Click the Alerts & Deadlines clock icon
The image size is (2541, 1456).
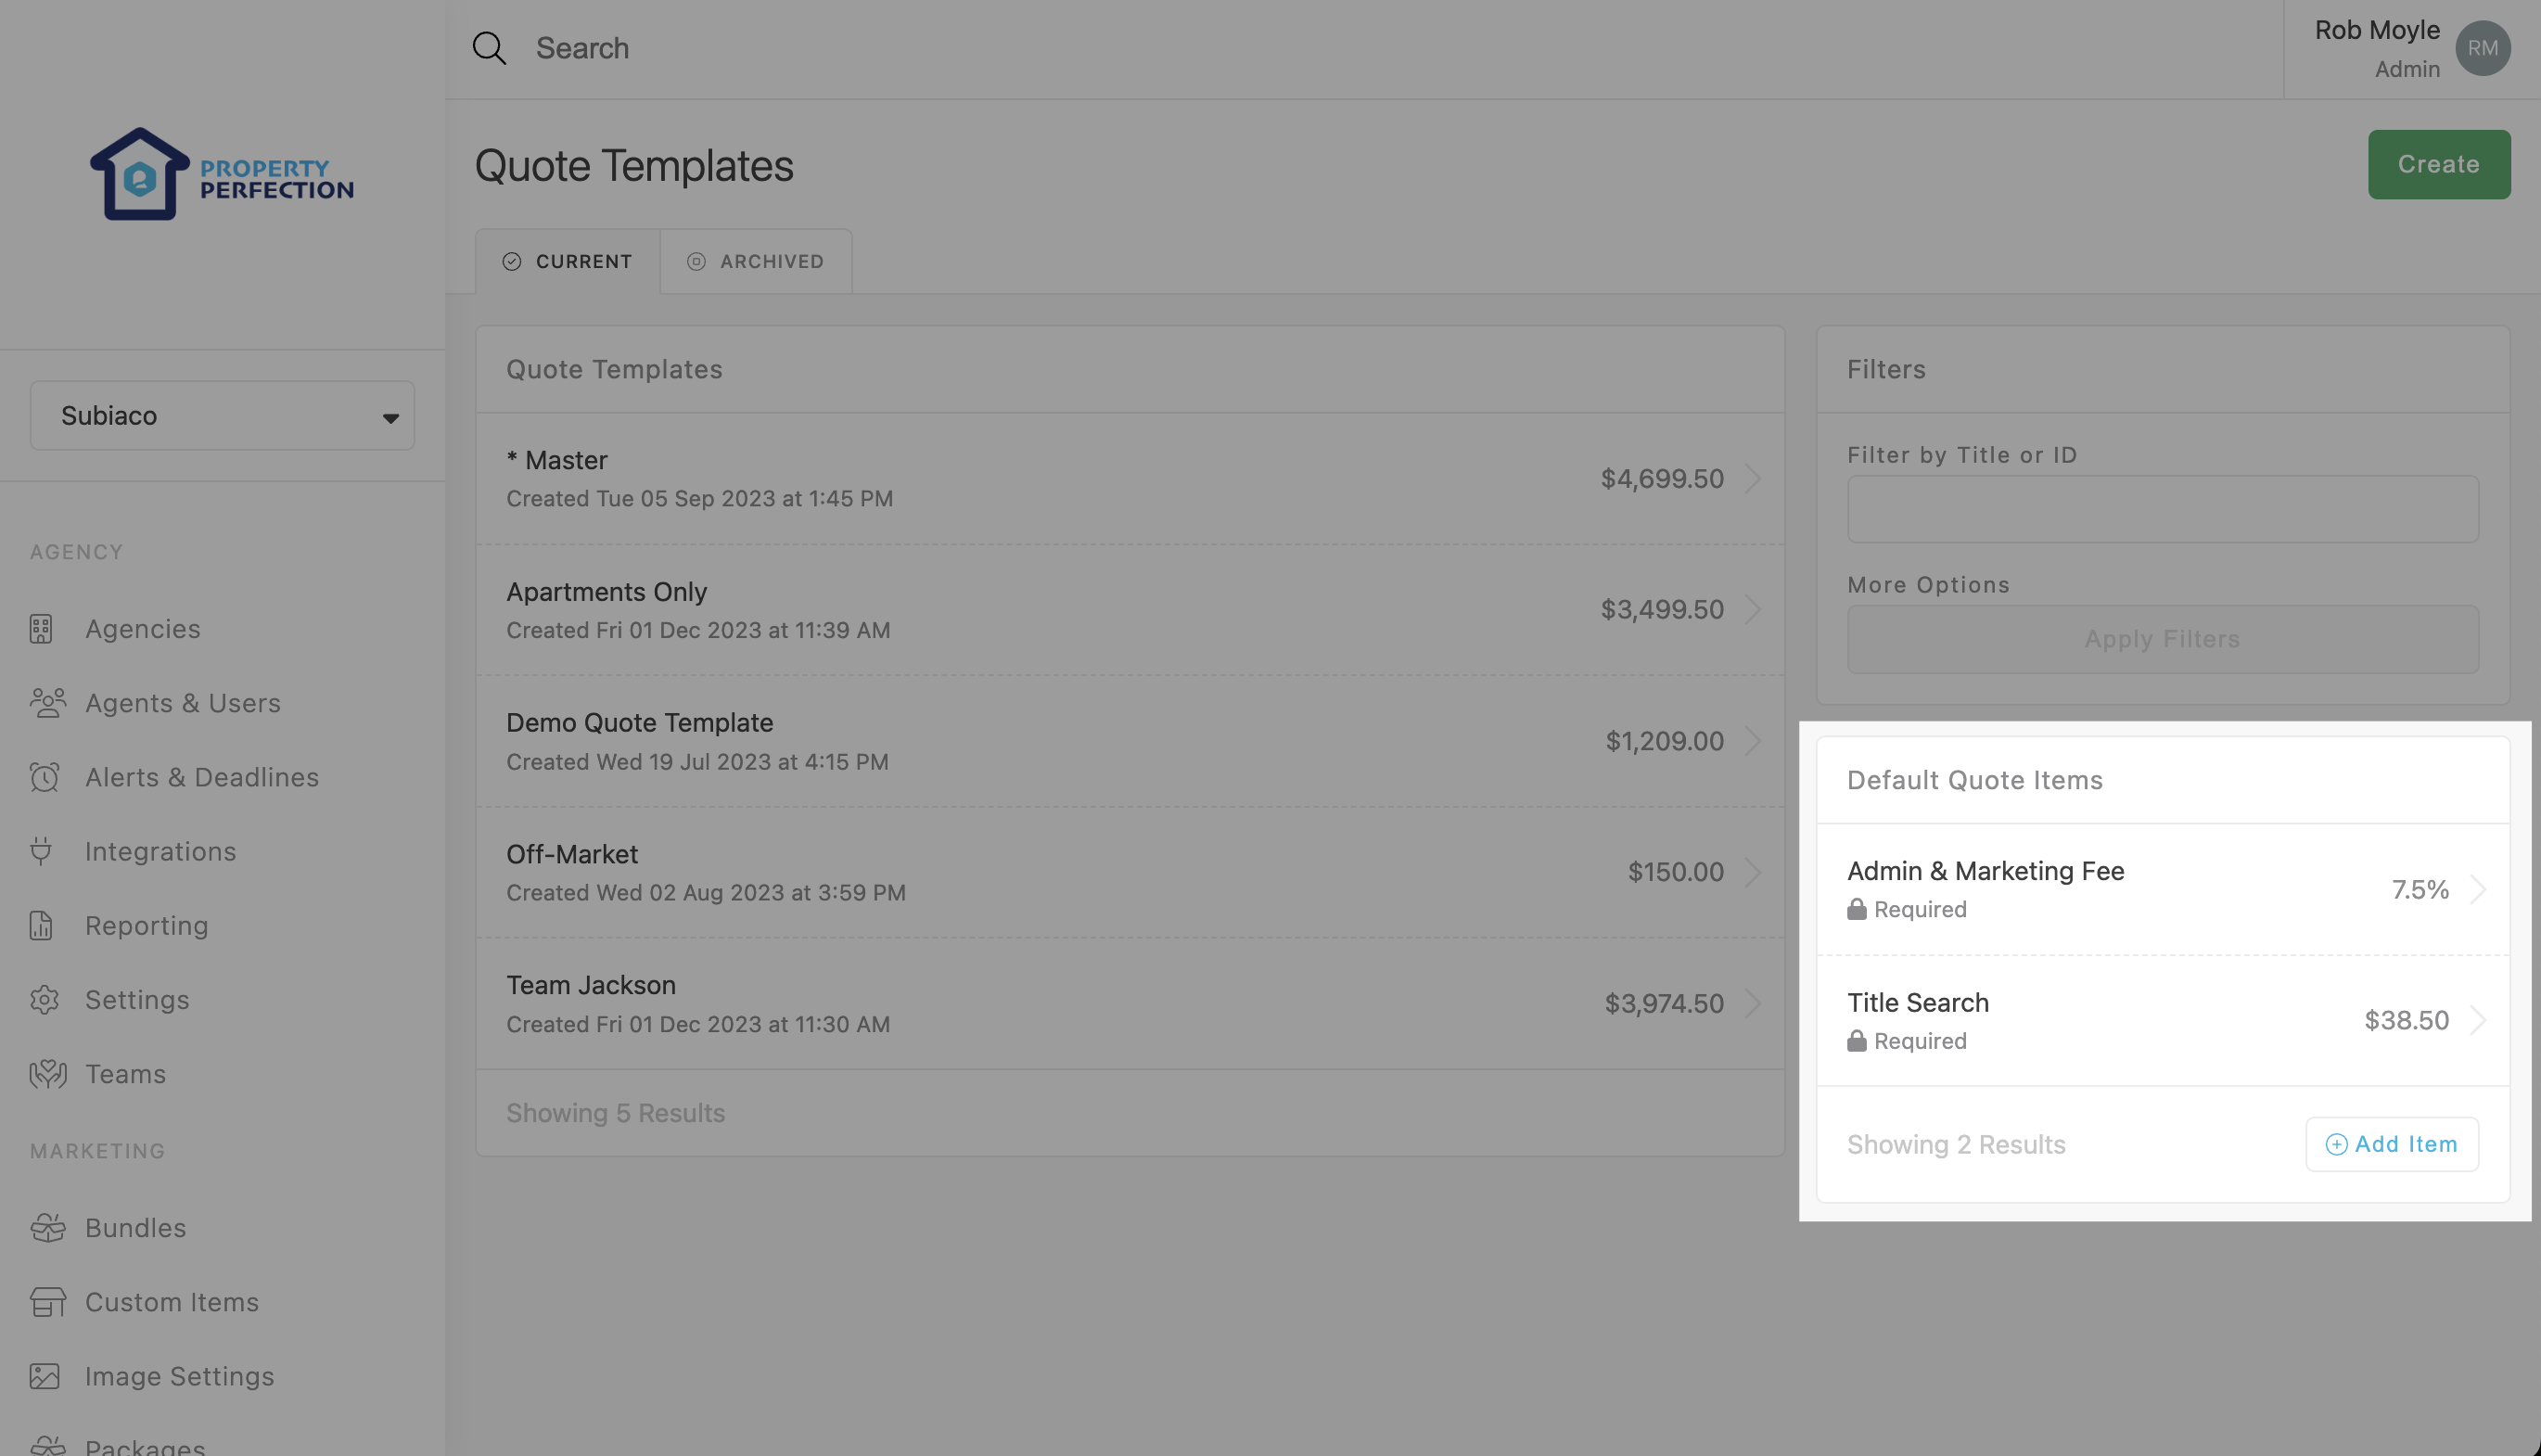(x=44, y=777)
